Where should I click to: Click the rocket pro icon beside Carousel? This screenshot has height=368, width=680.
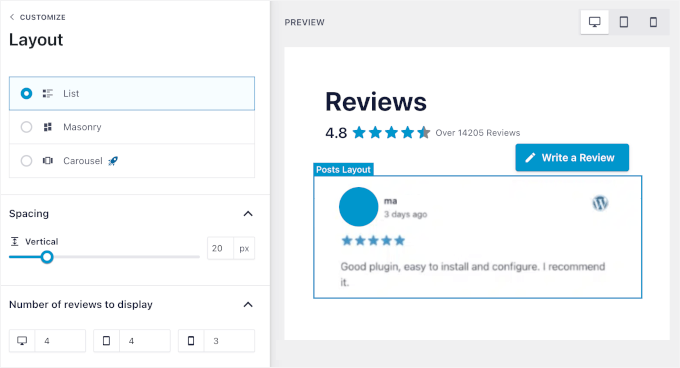(113, 161)
